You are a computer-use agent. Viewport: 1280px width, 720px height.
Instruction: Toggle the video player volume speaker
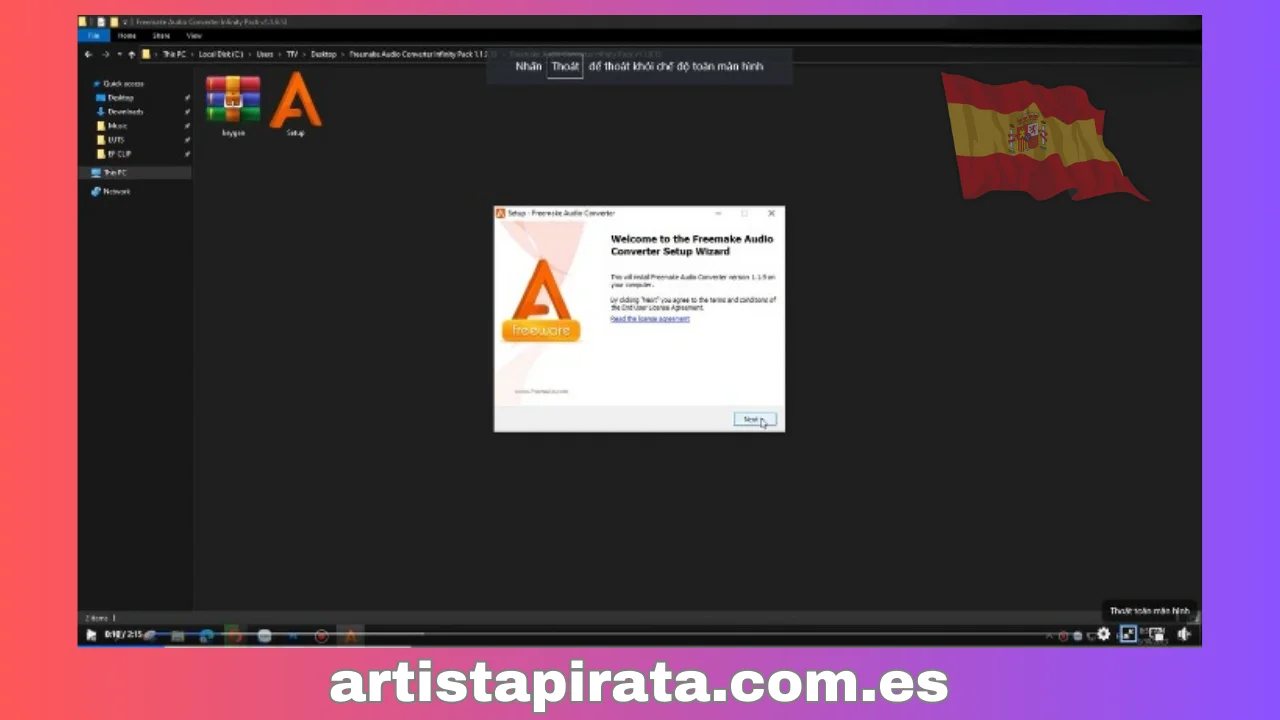[x=1184, y=634]
